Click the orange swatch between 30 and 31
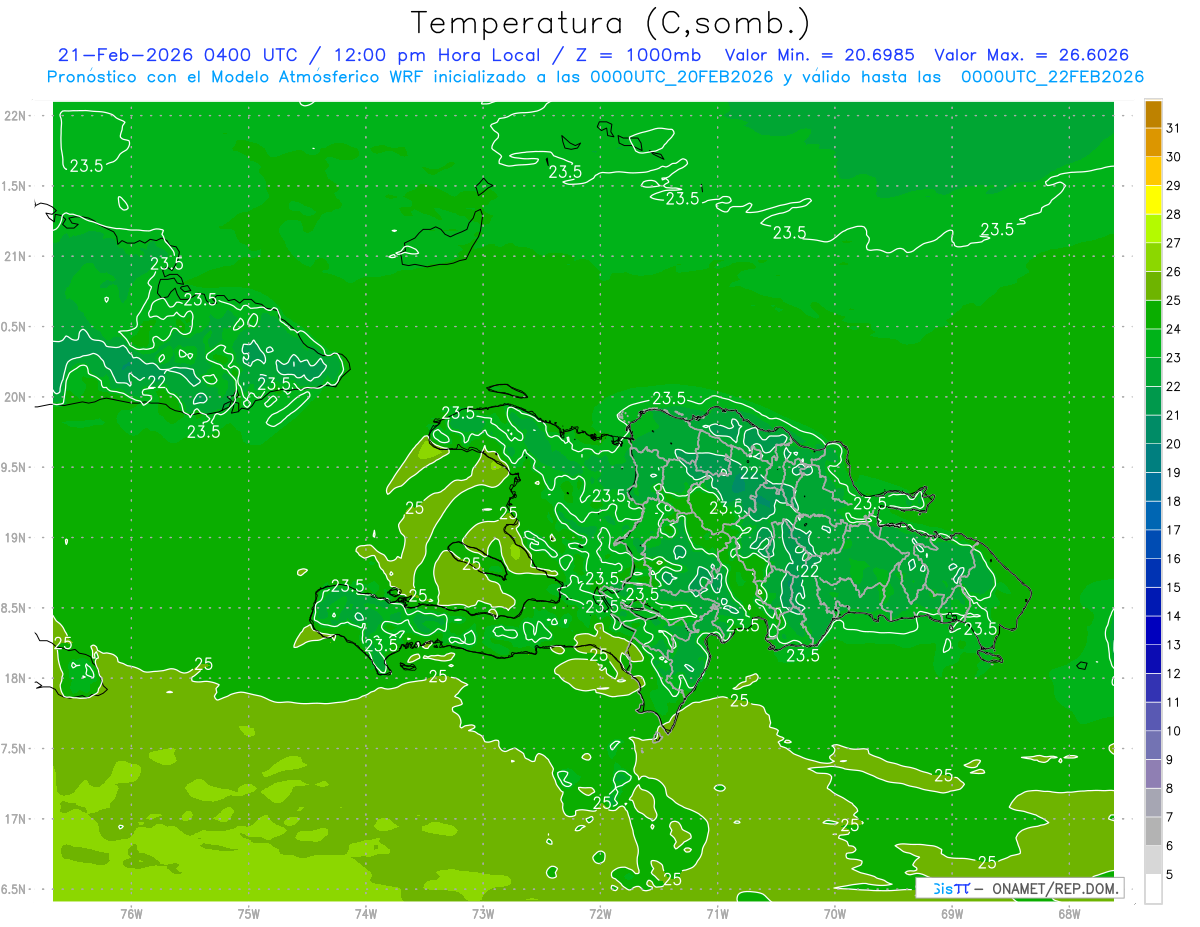 1153,143
